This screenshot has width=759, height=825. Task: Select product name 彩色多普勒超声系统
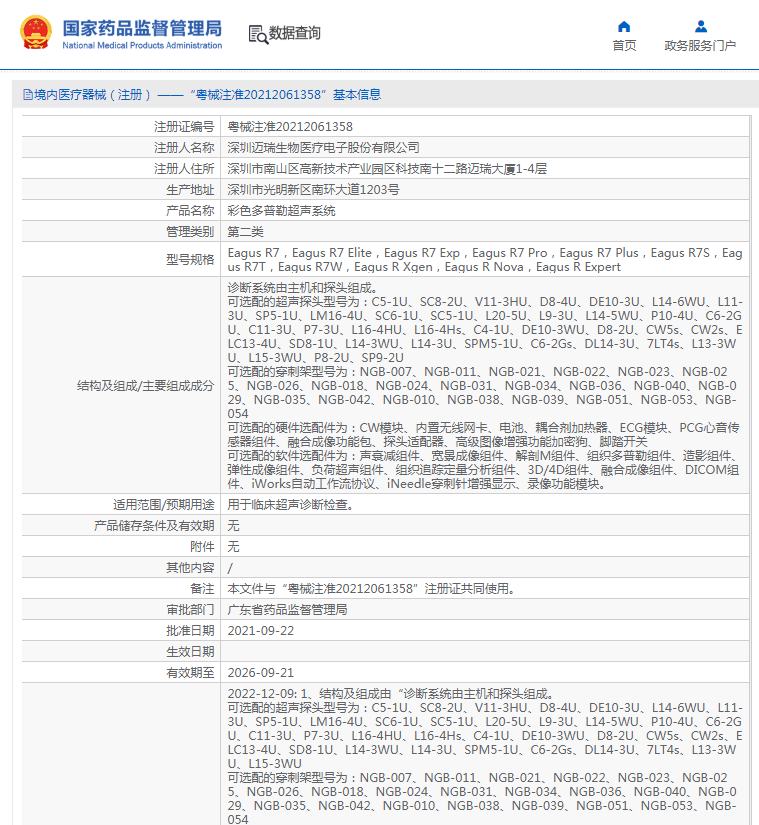pyautogui.click(x=281, y=211)
